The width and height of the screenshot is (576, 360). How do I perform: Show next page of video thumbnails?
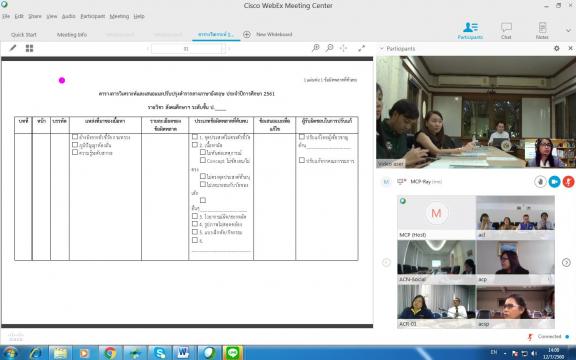pyautogui.click(x=566, y=262)
